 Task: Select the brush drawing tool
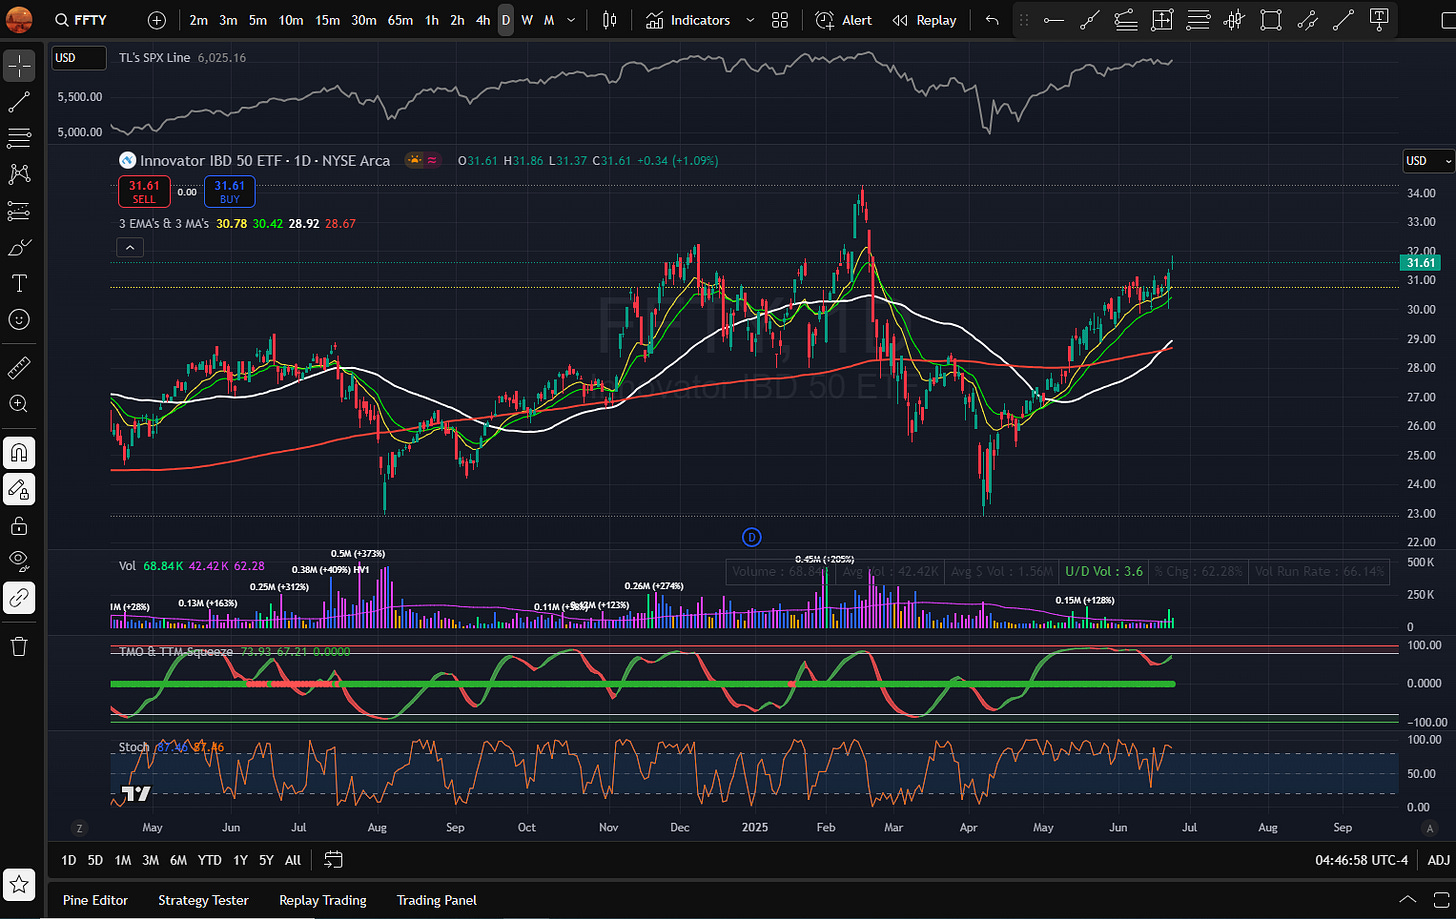pyautogui.click(x=19, y=247)
